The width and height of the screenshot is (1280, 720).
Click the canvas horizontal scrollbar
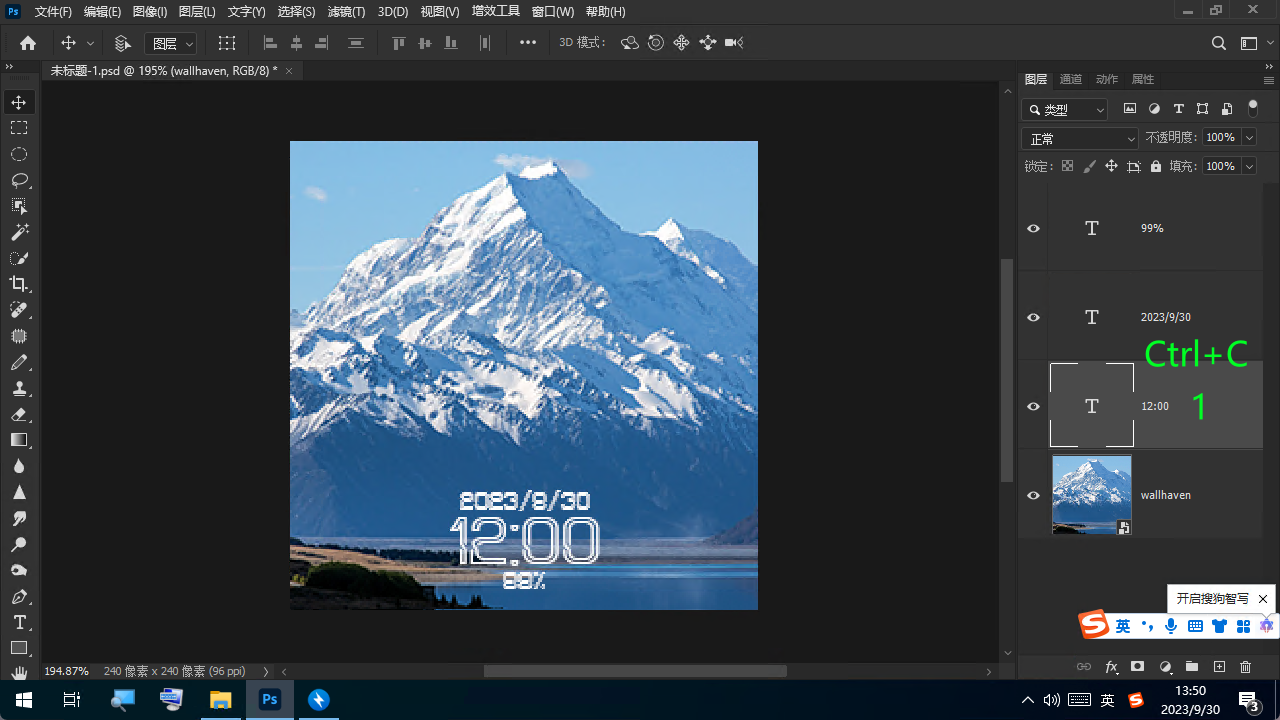pyautogui.click(x=635, y=672)
